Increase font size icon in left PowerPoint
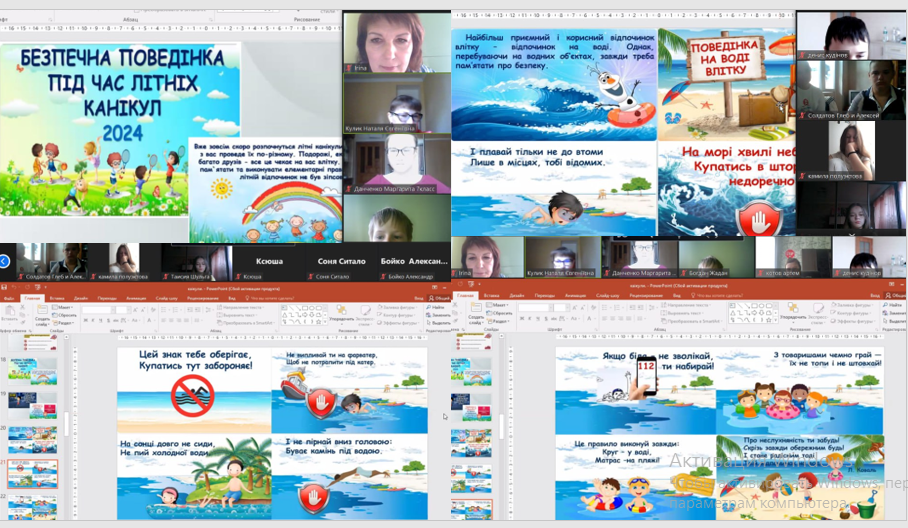 point(135,310)
